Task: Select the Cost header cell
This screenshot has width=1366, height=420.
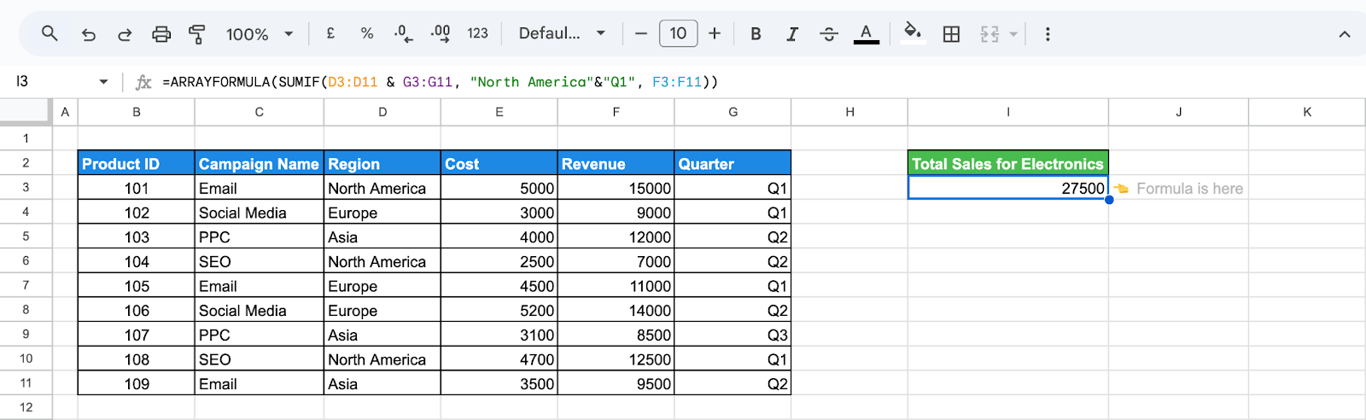Action: (x=499, y=164)
